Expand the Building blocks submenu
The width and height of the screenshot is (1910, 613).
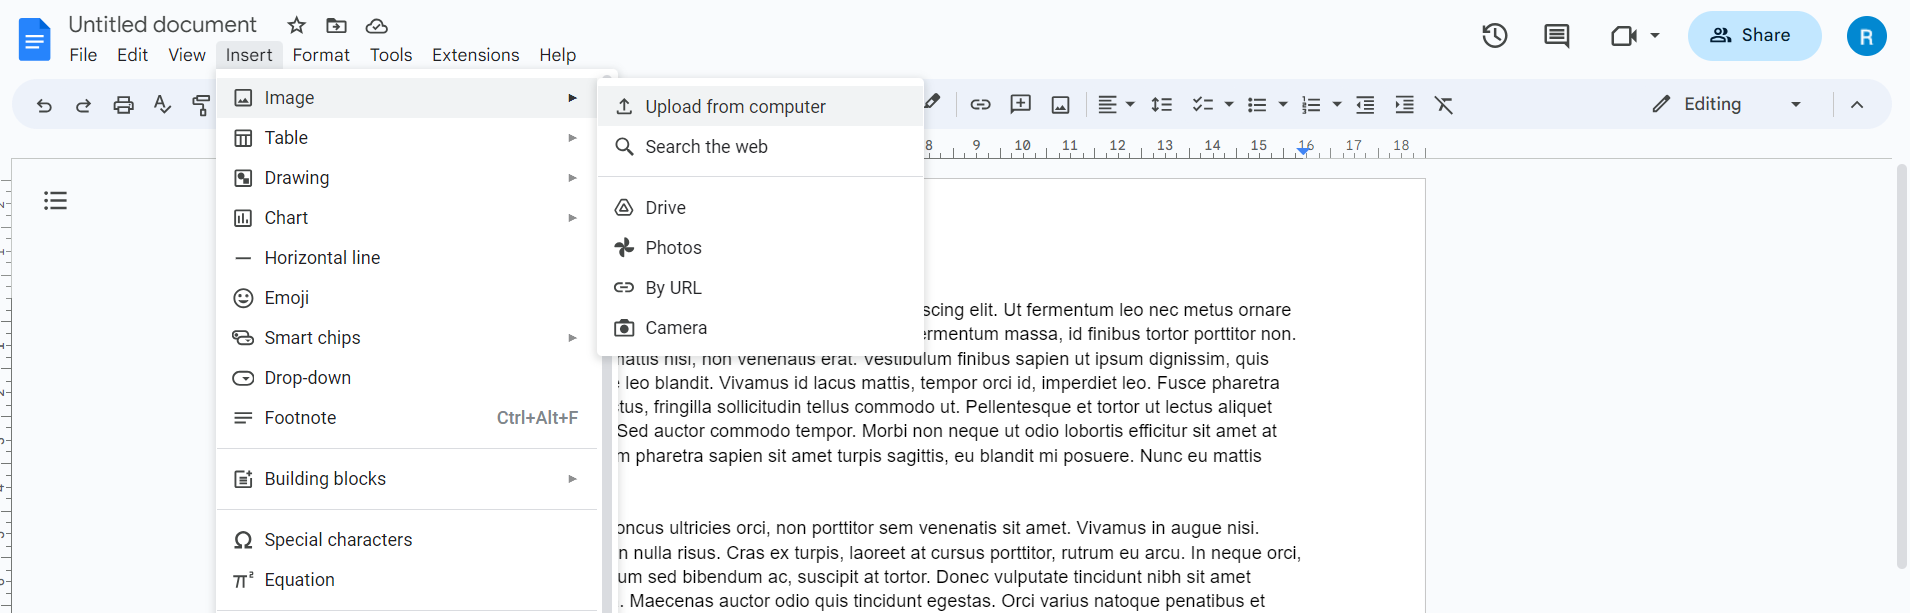click(x=407, y=479)
